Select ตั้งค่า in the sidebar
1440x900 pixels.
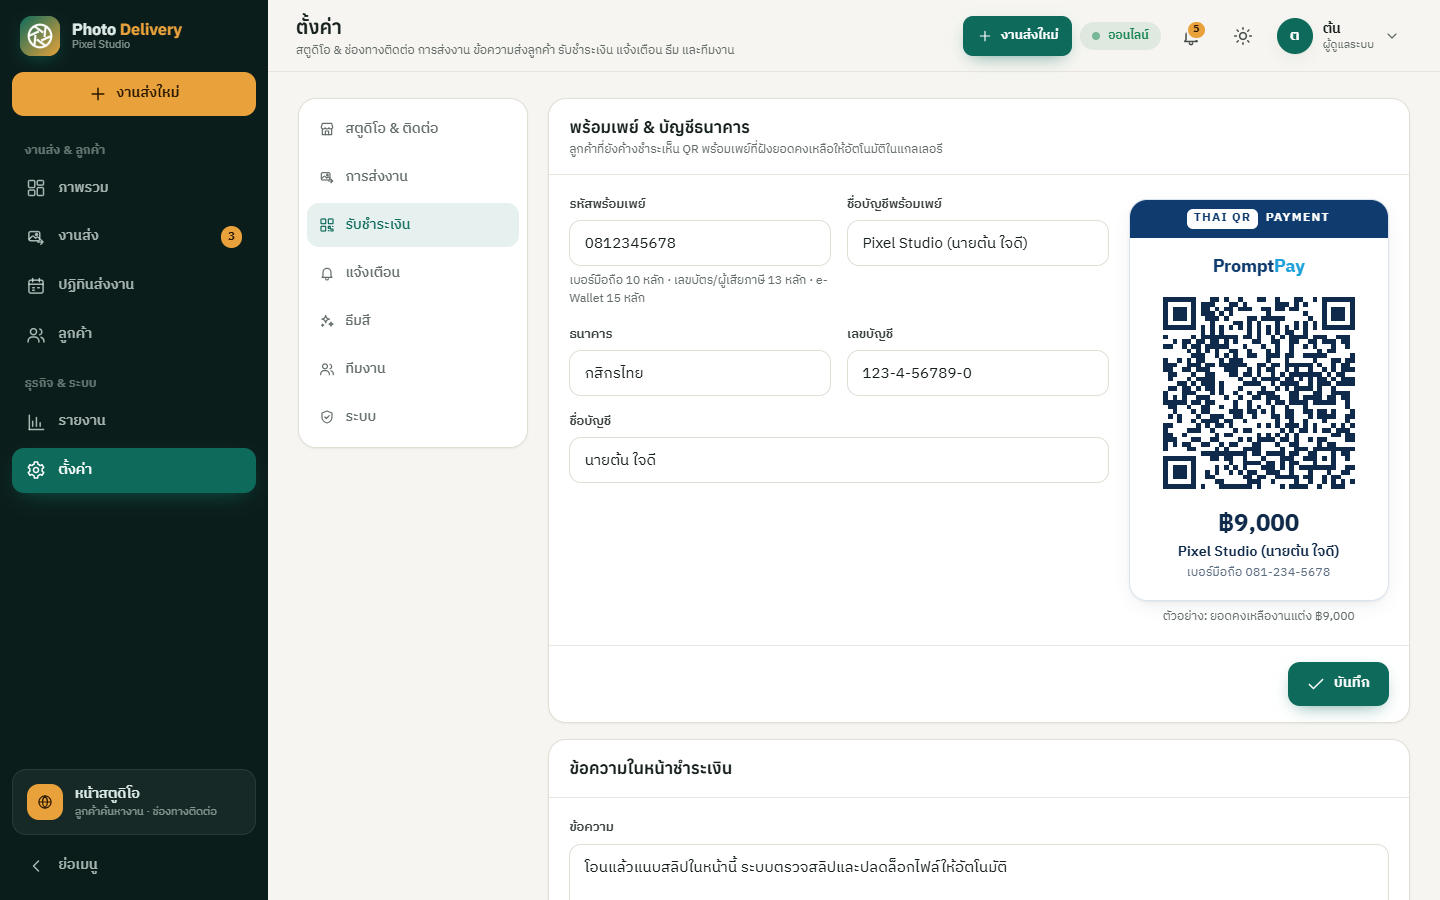(x=134, y=470)
